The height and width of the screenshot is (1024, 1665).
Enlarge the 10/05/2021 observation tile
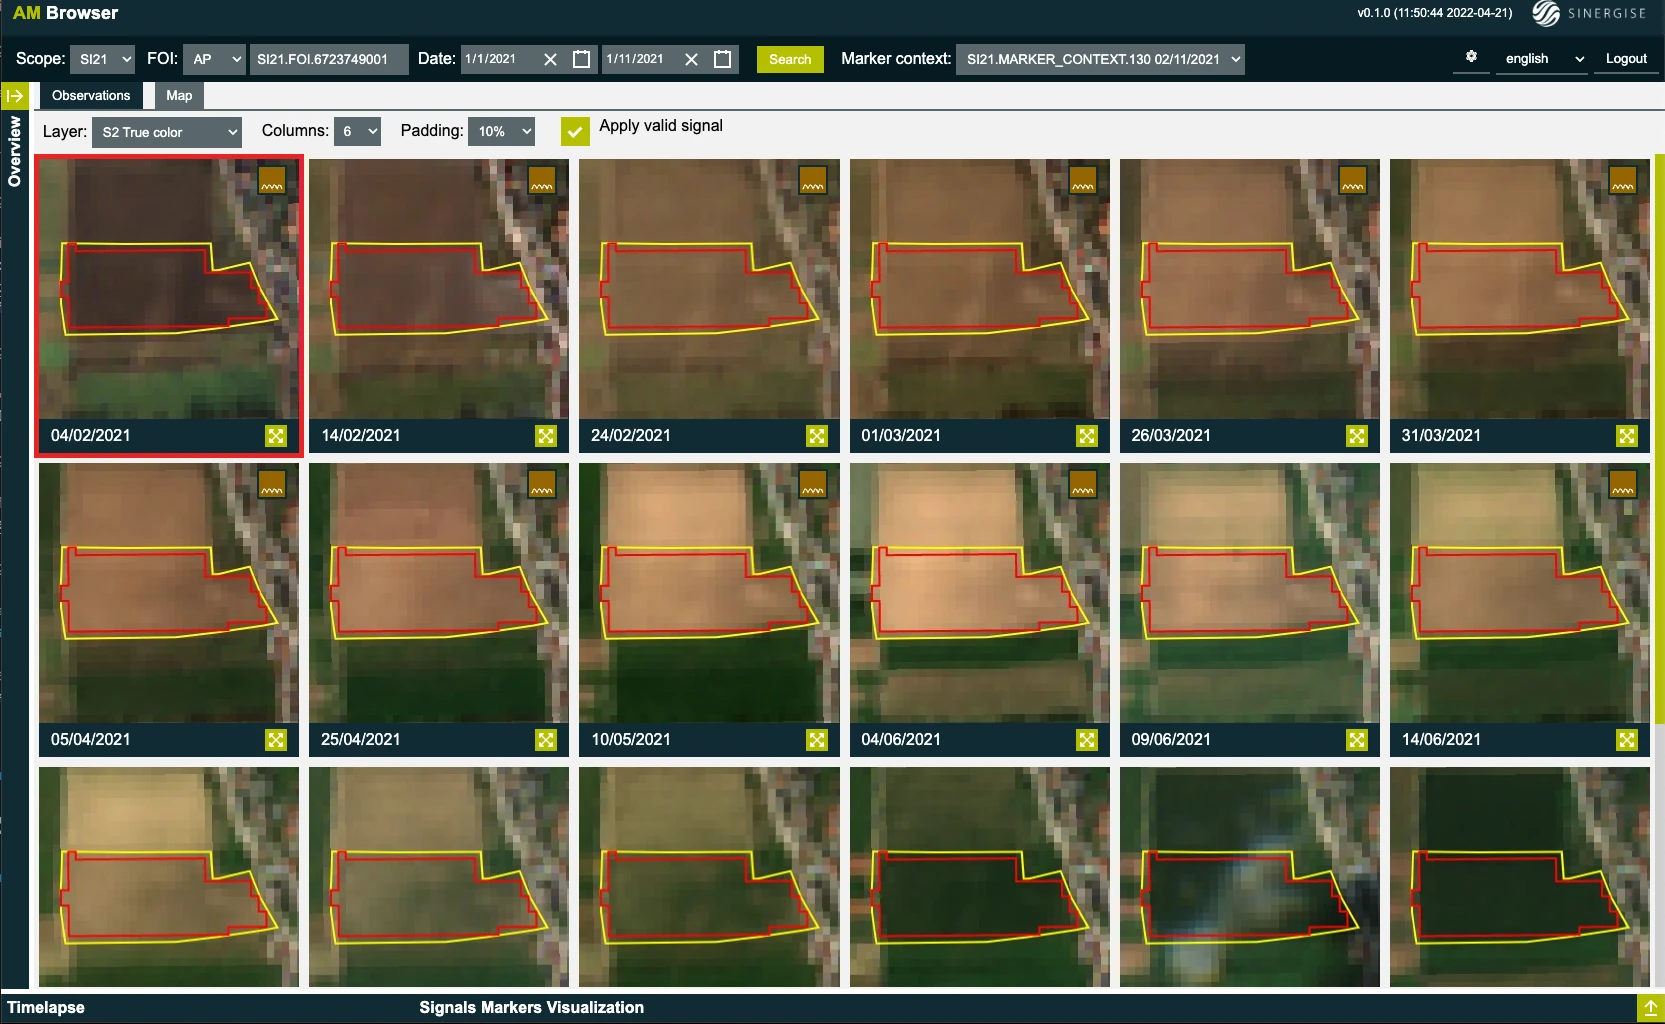tap(816, 740)
